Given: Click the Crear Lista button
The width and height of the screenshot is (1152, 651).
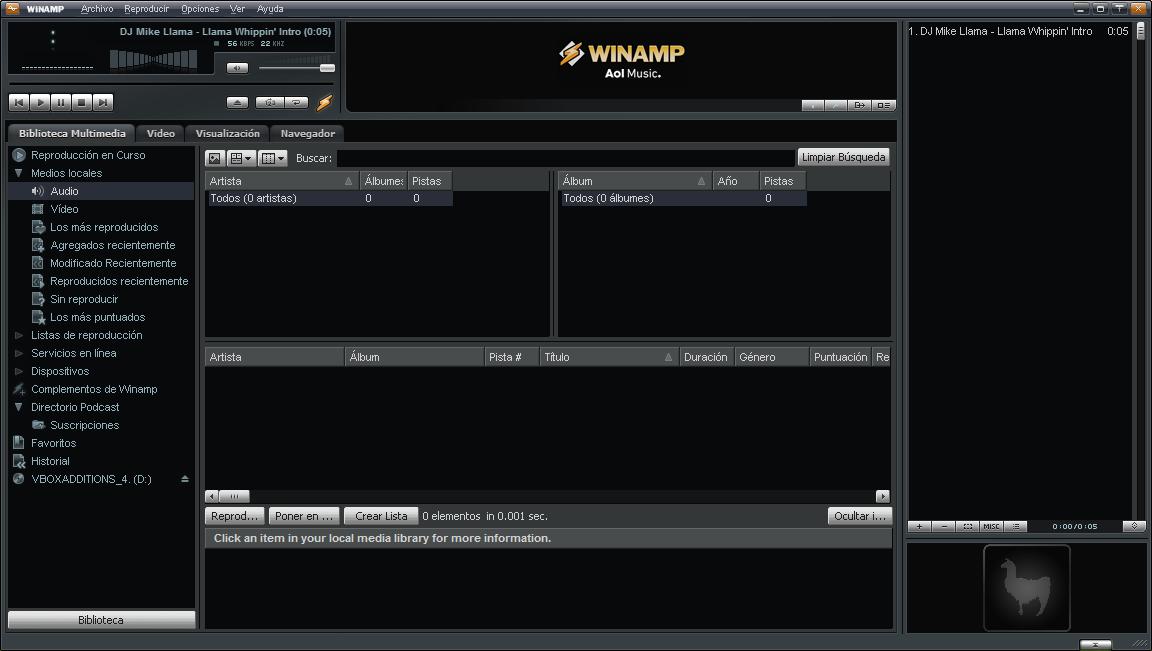Looking at the screenshot, I should [x=381, y=516].
